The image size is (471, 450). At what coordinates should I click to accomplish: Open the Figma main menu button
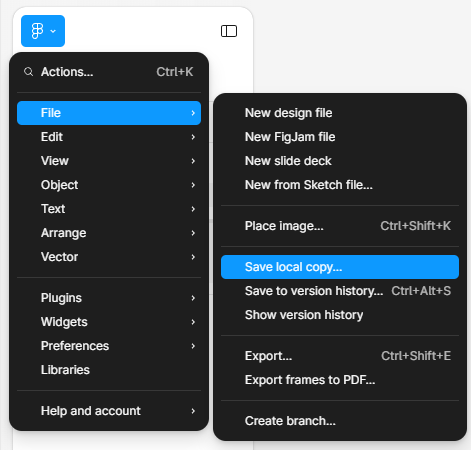click(43, 31)
